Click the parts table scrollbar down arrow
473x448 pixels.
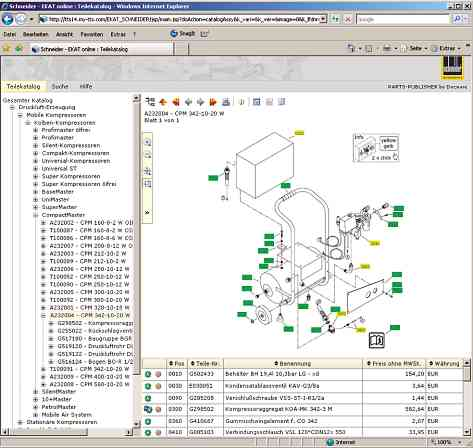tap(467, 432)
